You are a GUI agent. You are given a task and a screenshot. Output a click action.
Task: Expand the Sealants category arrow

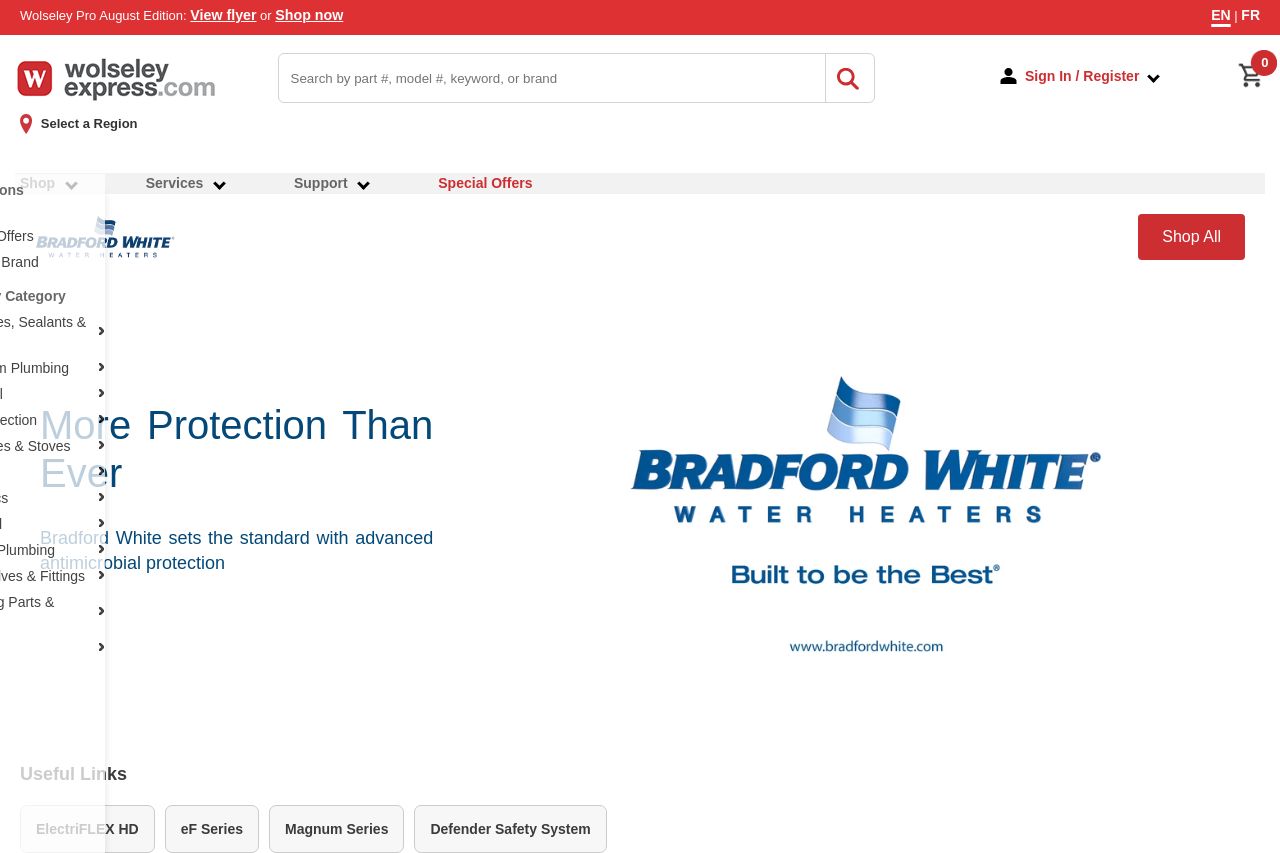click(101, 331)
